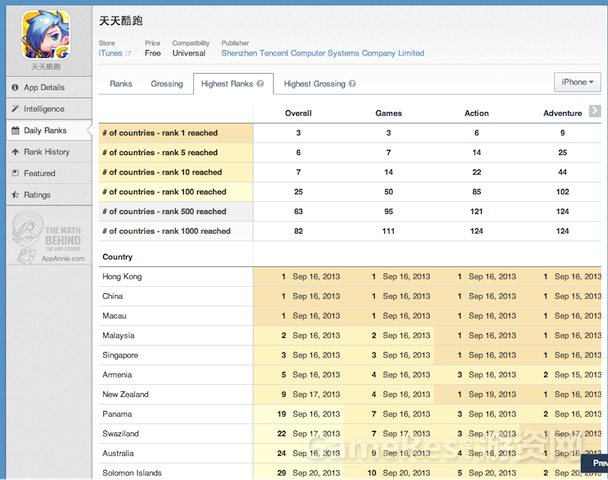608x480 pixels.
Task: Follow the iTunes store link
Action: [x=111, y=53]
